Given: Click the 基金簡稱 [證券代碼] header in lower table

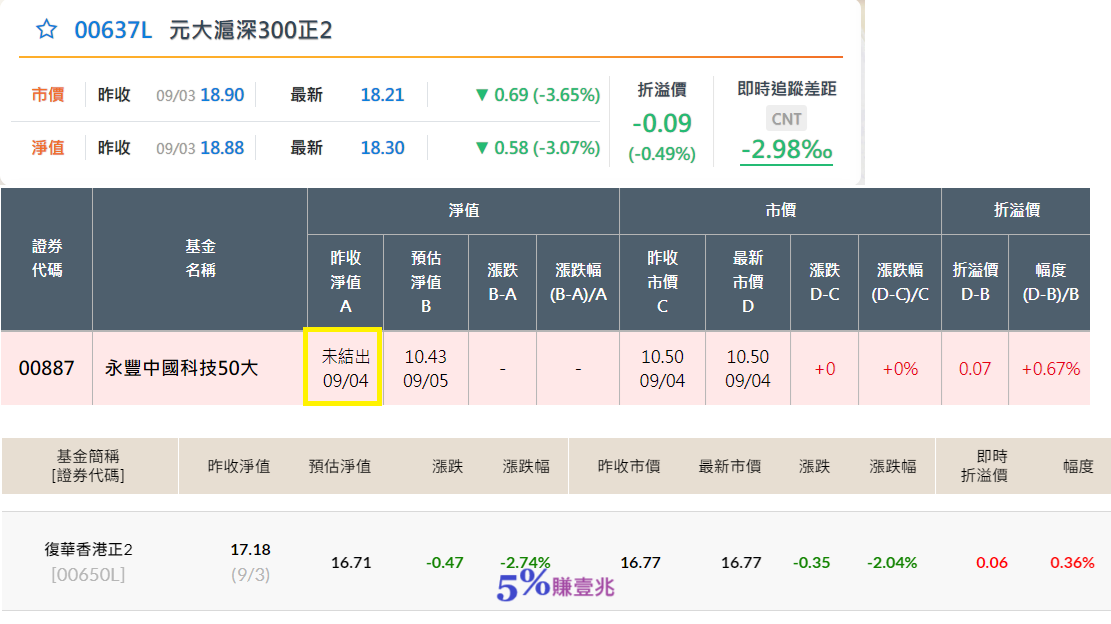Looking at the screenshot, I should [x=89, y=466].
